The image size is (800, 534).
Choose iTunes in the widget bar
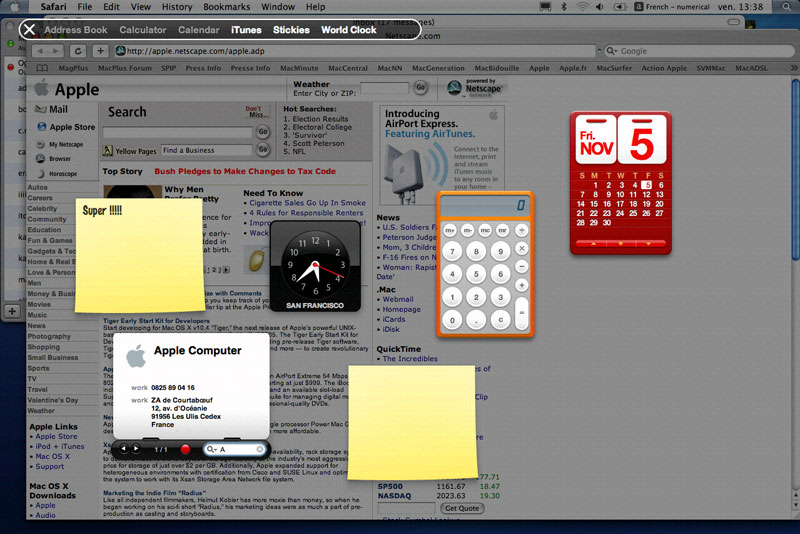pyautogui.click(x=246, y=30)
